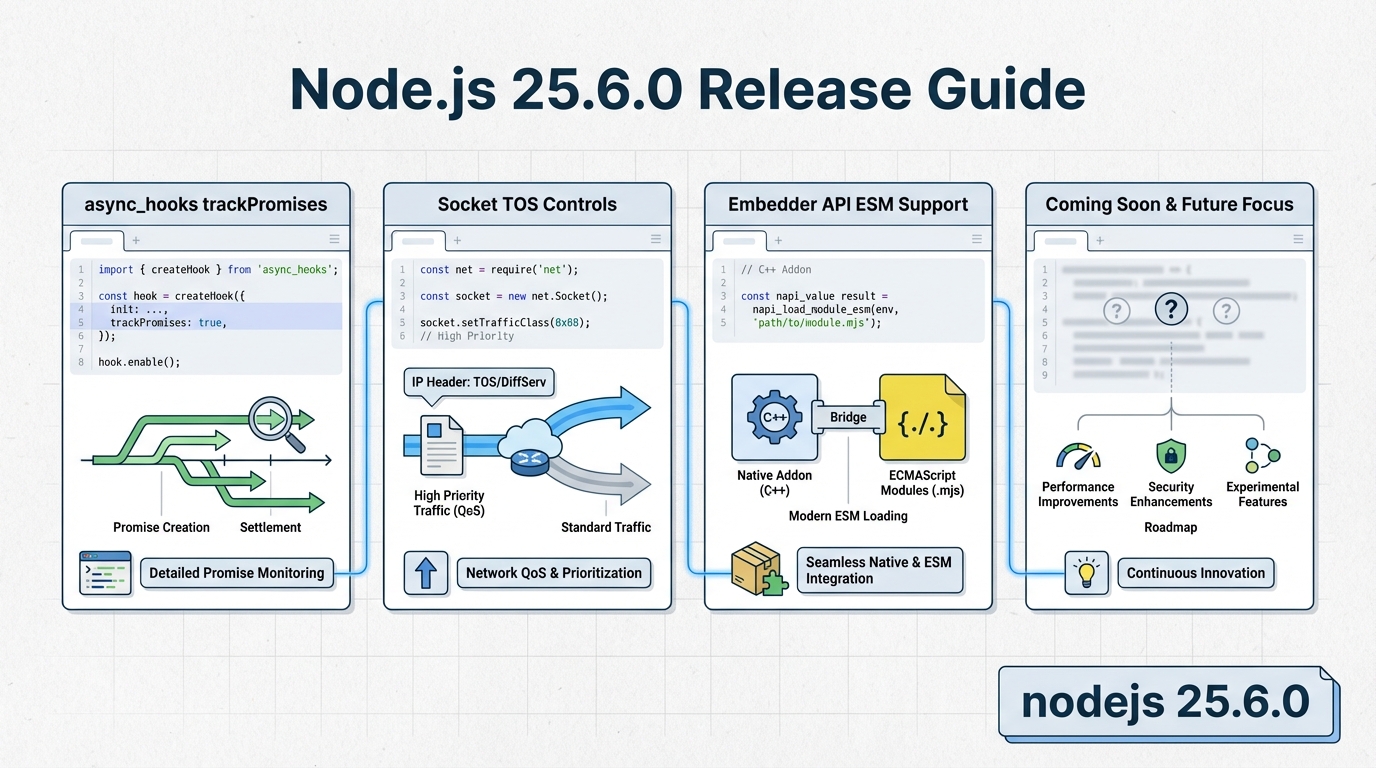
Task: Select the lightbulb icon beside Continuous Innovation
Action: click(1086, 573)
